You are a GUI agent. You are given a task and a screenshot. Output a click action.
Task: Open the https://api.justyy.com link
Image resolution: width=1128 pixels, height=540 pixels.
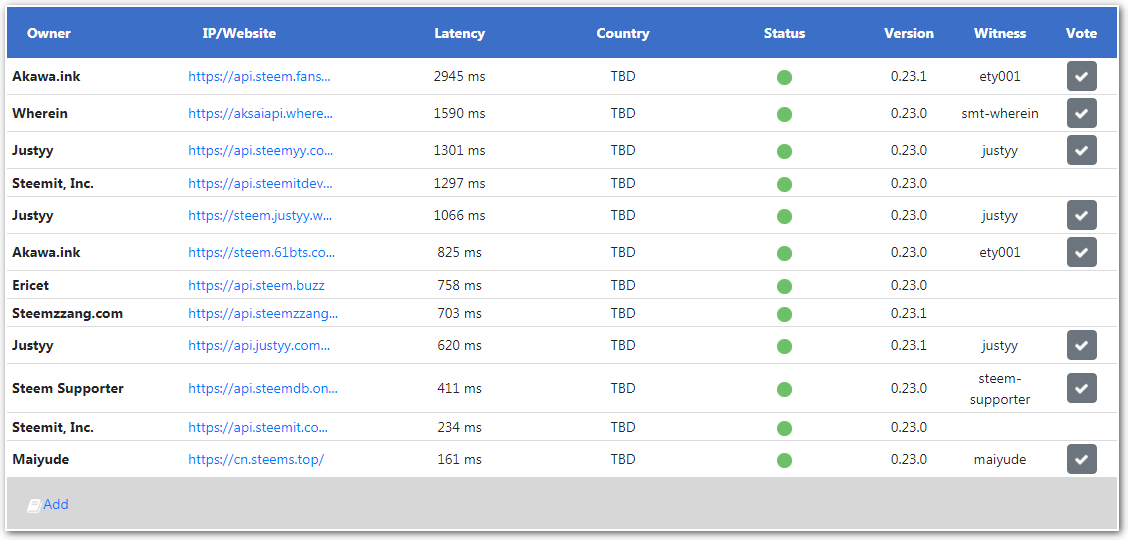[259, 345]
